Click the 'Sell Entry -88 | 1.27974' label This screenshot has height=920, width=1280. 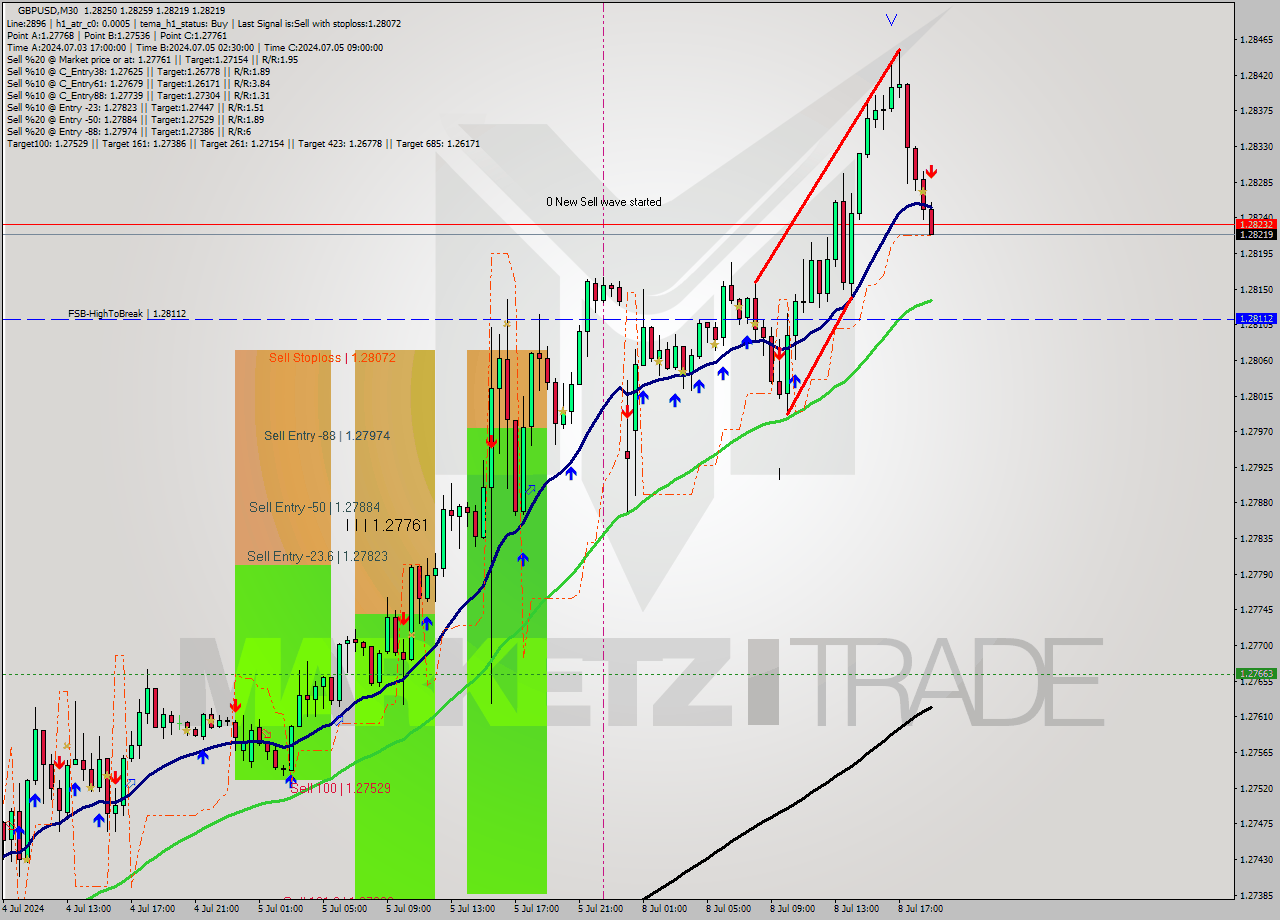point(327,436)
